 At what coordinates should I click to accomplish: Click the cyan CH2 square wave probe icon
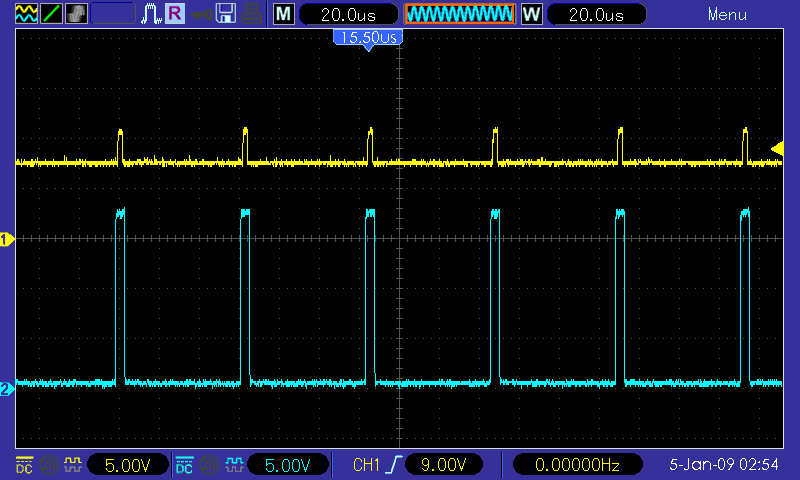[x=234, y=465]
